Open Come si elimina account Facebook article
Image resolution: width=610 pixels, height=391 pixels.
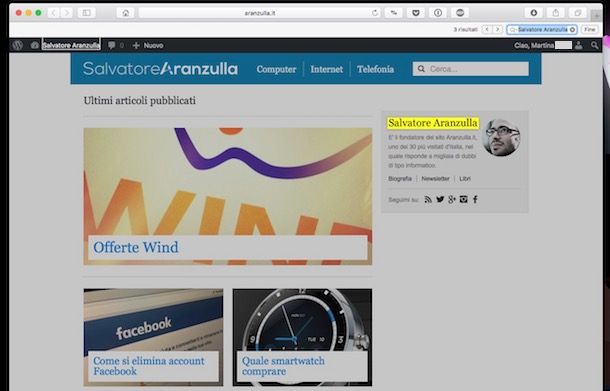pos(149,366)
